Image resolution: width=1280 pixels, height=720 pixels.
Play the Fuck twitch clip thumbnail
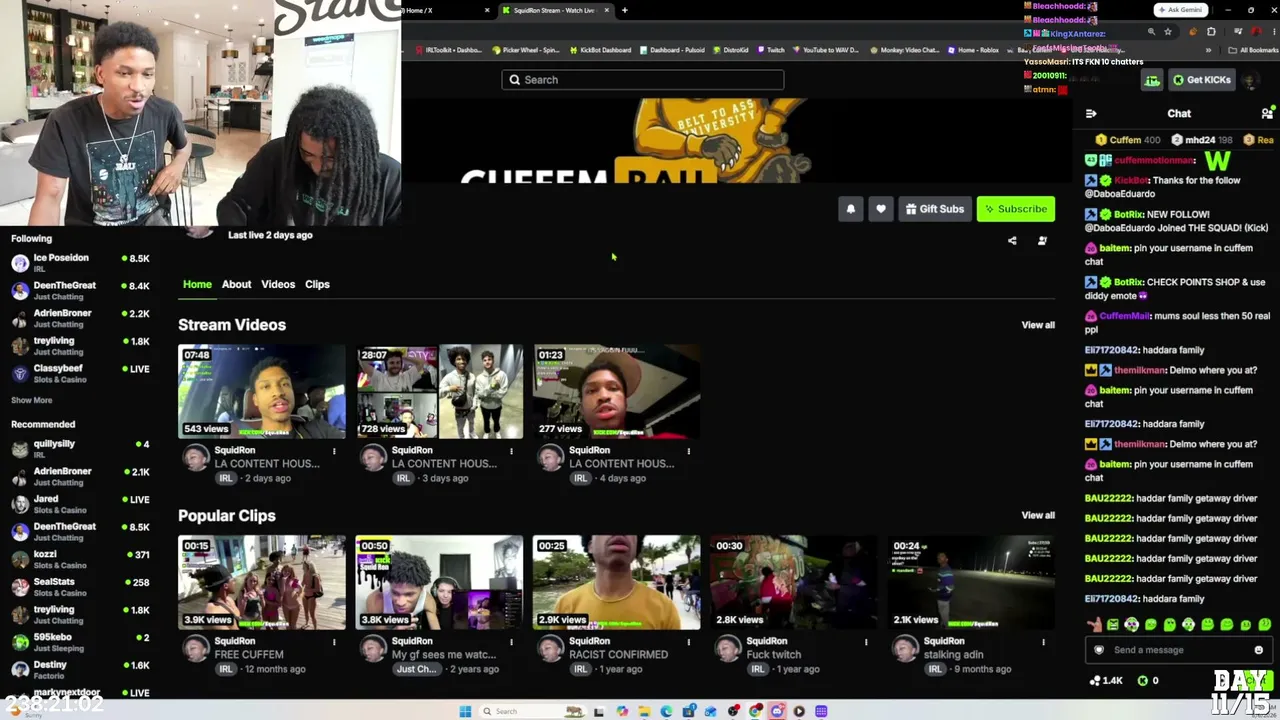(794, 583)
